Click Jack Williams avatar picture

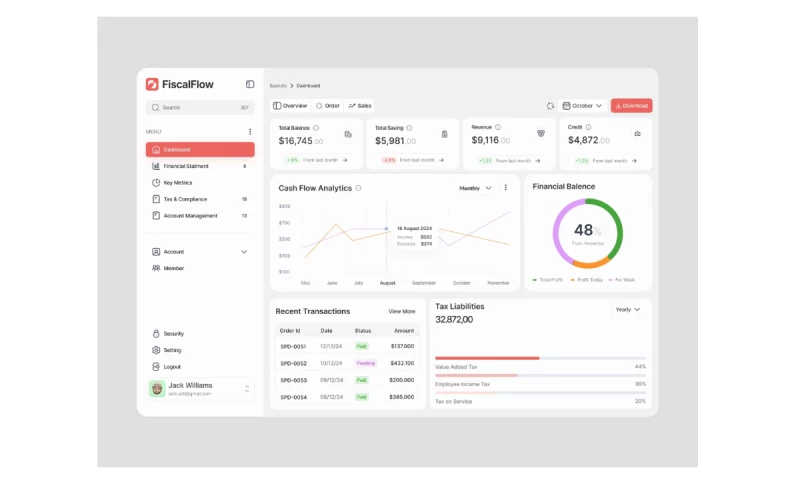pyautogui.click(x=157, y=389)
